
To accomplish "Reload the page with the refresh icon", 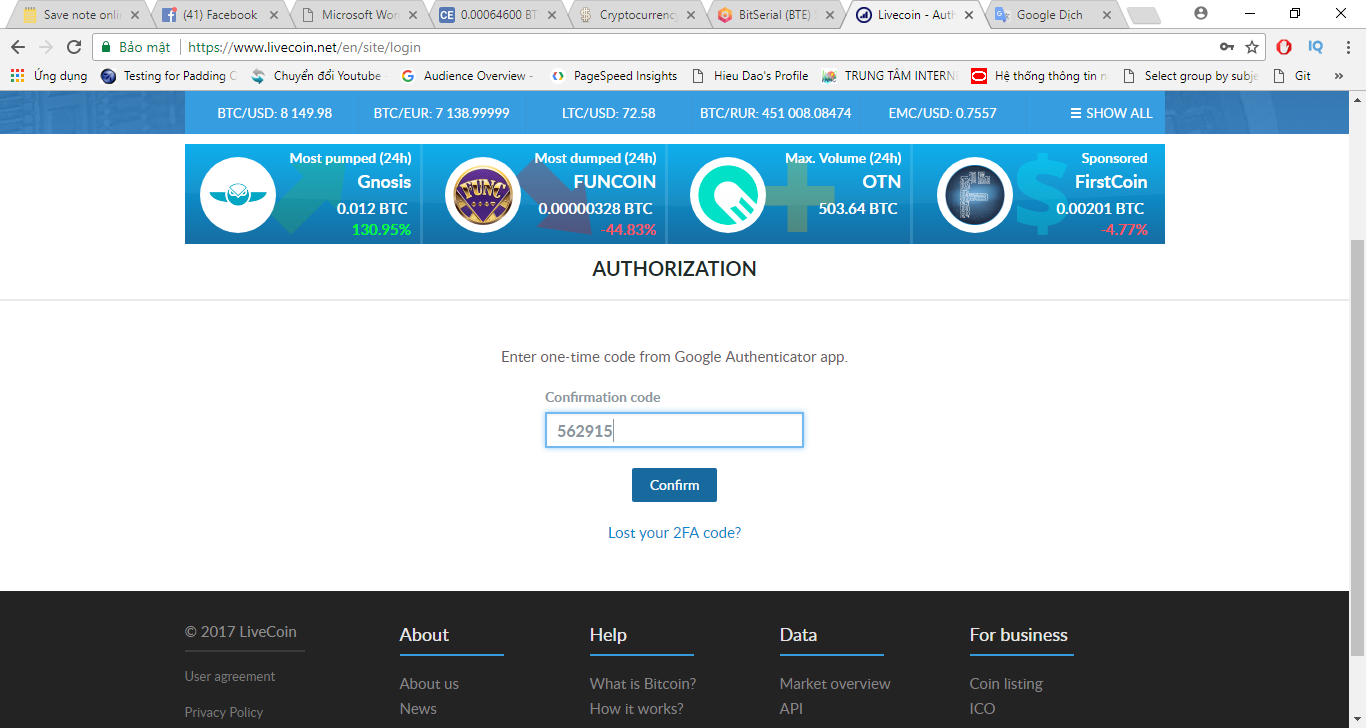I will (x=74, y=47).
